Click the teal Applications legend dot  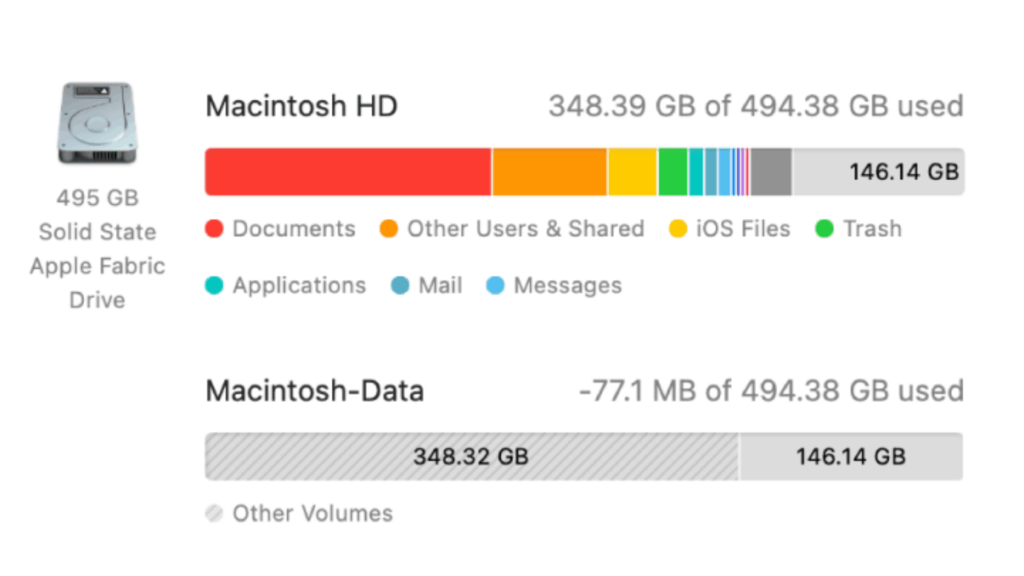point(214,286)
